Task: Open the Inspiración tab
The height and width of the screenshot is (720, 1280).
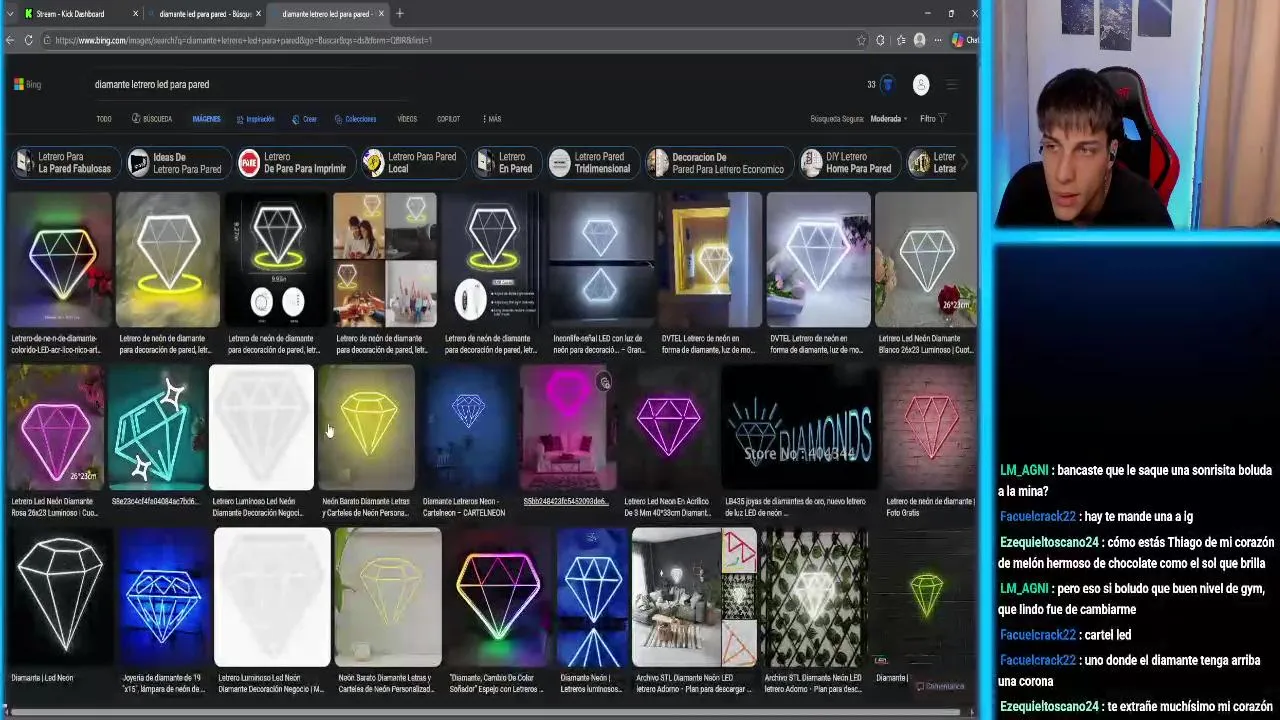Action: pos(255,119)
